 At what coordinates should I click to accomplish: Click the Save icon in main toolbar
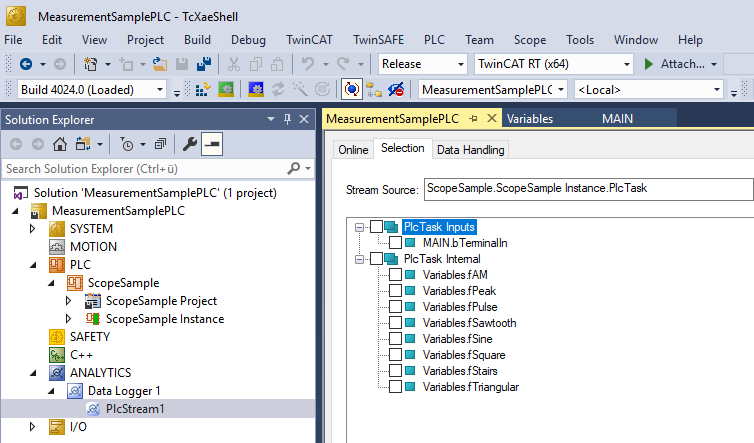click(x=182, y=64)
